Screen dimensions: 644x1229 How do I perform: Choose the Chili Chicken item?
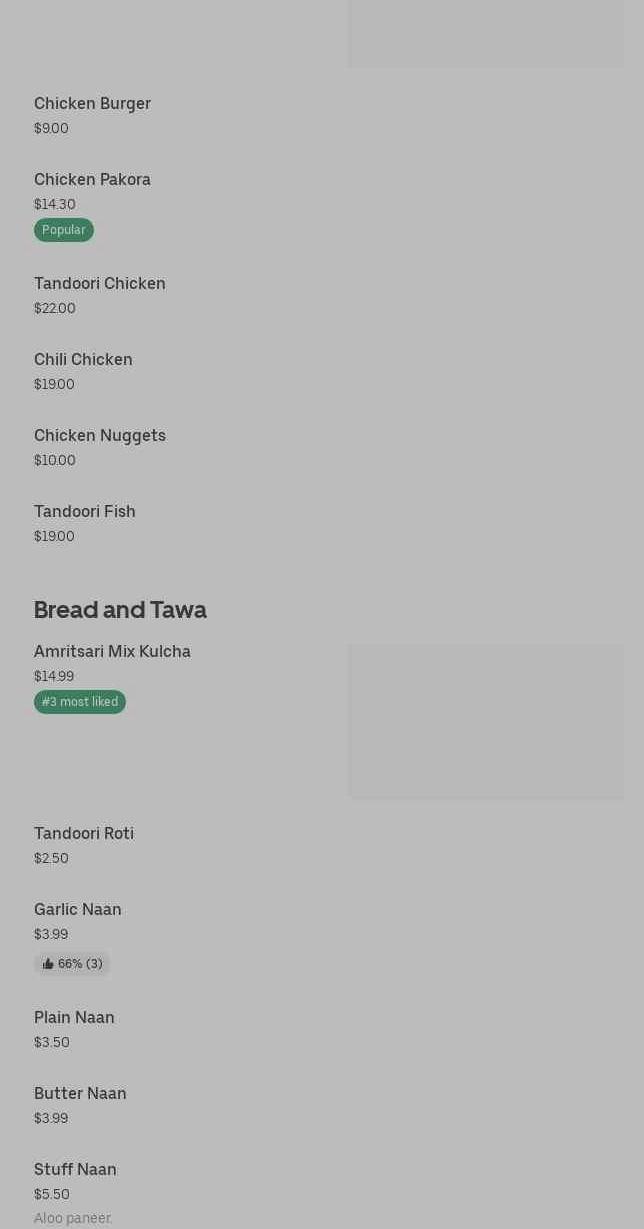(83, 360)
